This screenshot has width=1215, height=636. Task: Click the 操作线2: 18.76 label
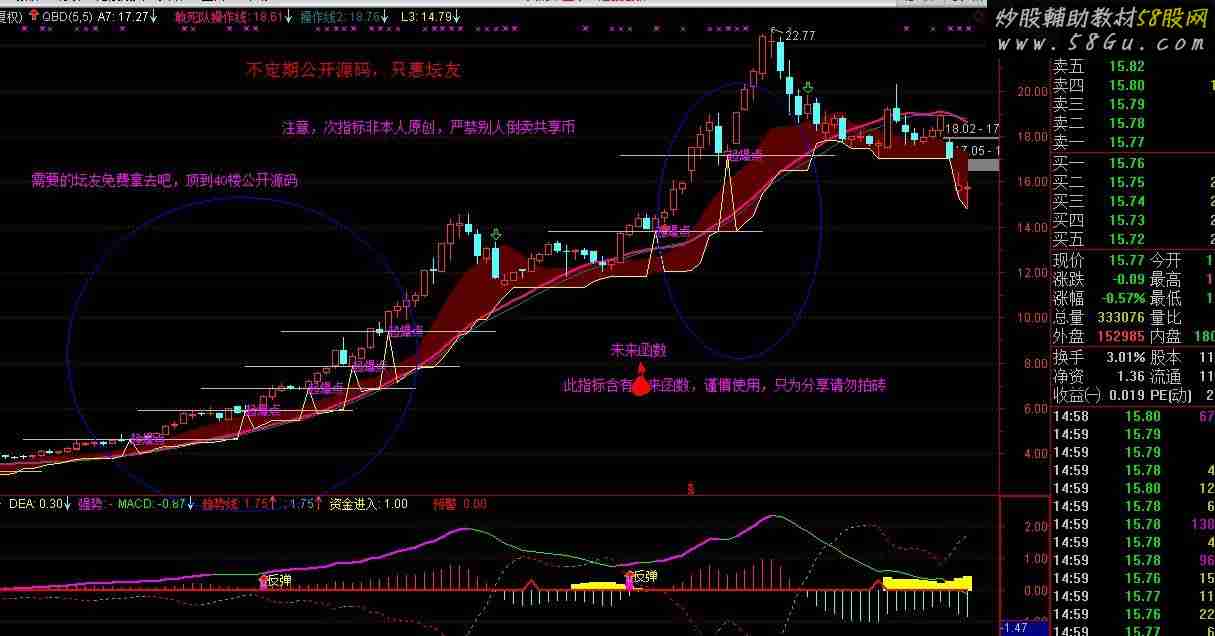pyautogui.click(x=339, y=17)
